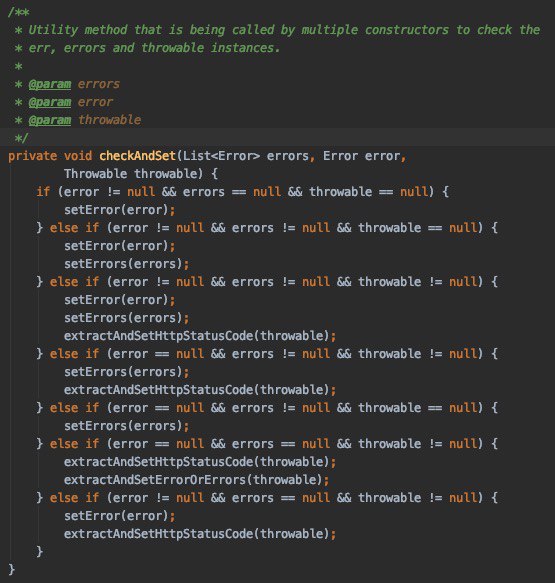This screenshot has height=583, width=555.
Task: Click 'throwable' in the @param comment
Action: 109,120
